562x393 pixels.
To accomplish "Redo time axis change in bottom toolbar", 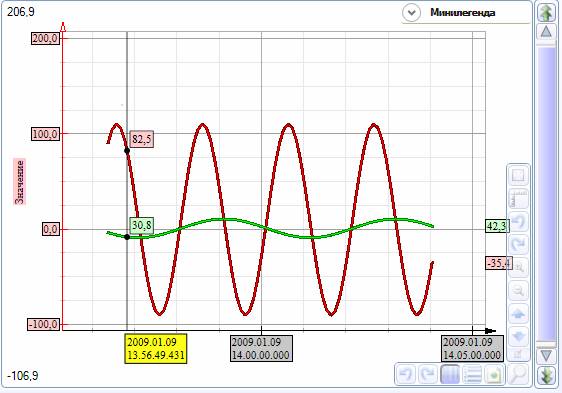I will (x=428, y=374).
